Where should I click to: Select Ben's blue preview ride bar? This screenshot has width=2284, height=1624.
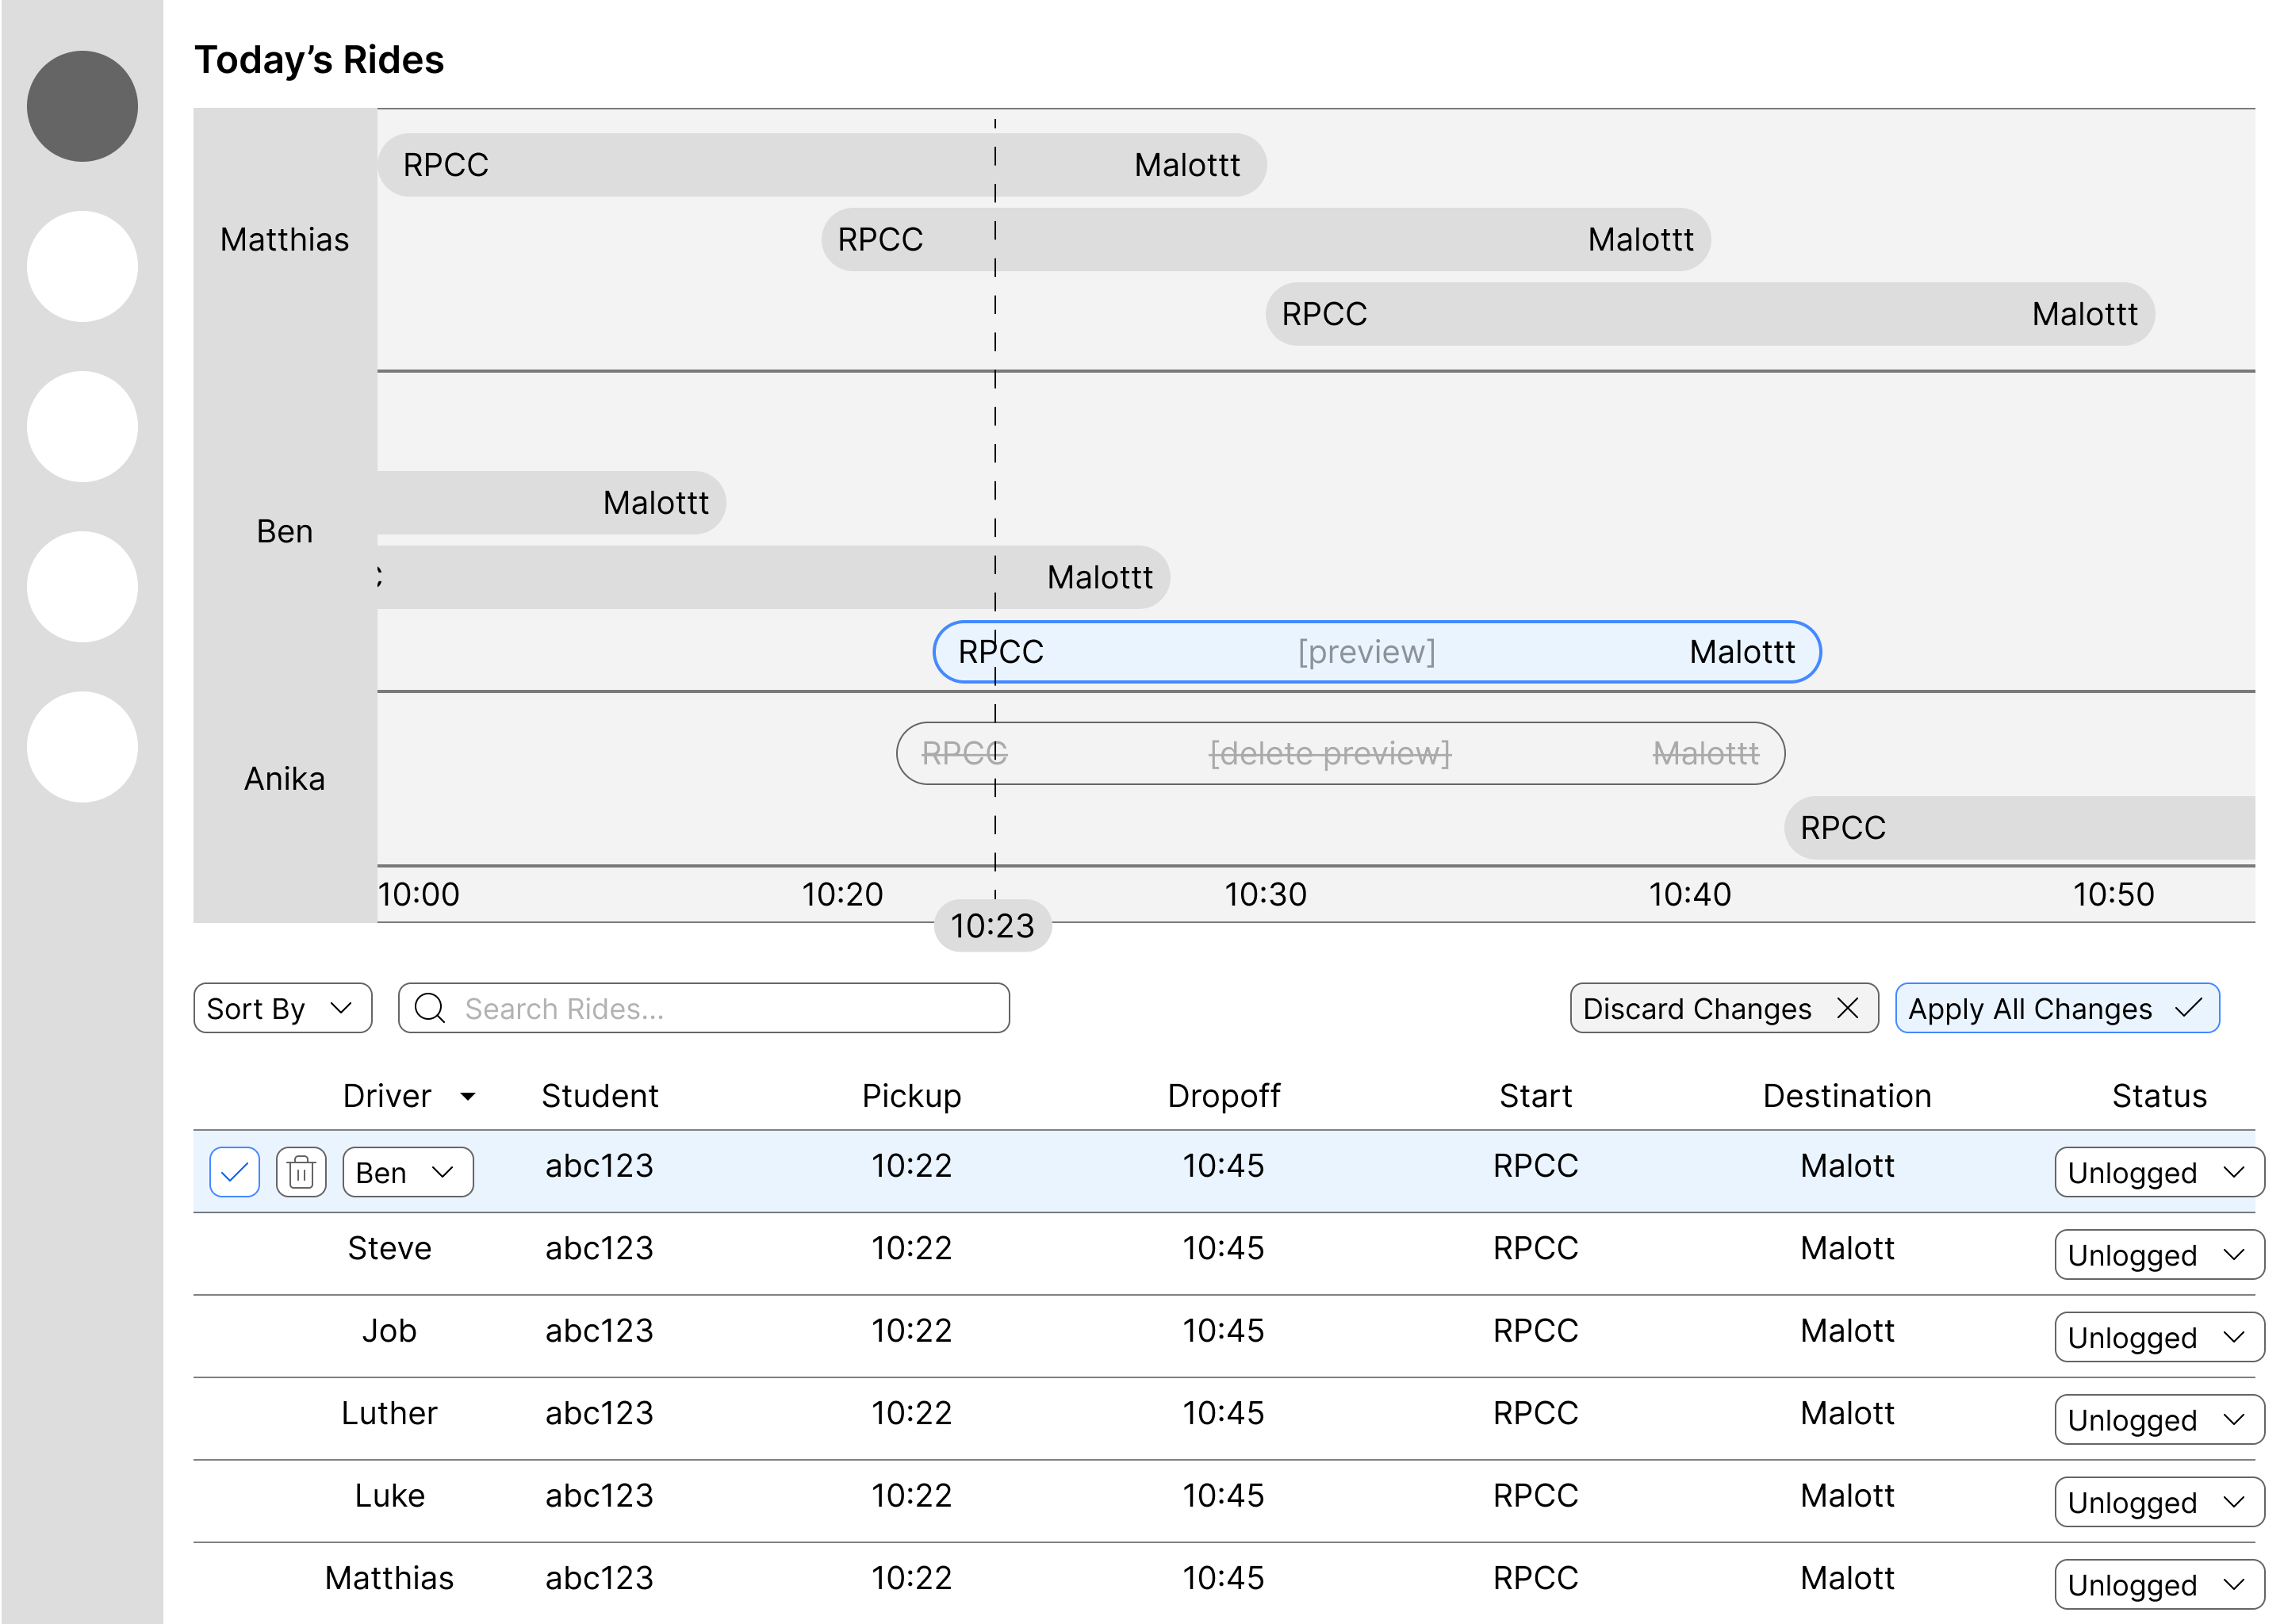pyautogui.click(x=1377, y=652)
